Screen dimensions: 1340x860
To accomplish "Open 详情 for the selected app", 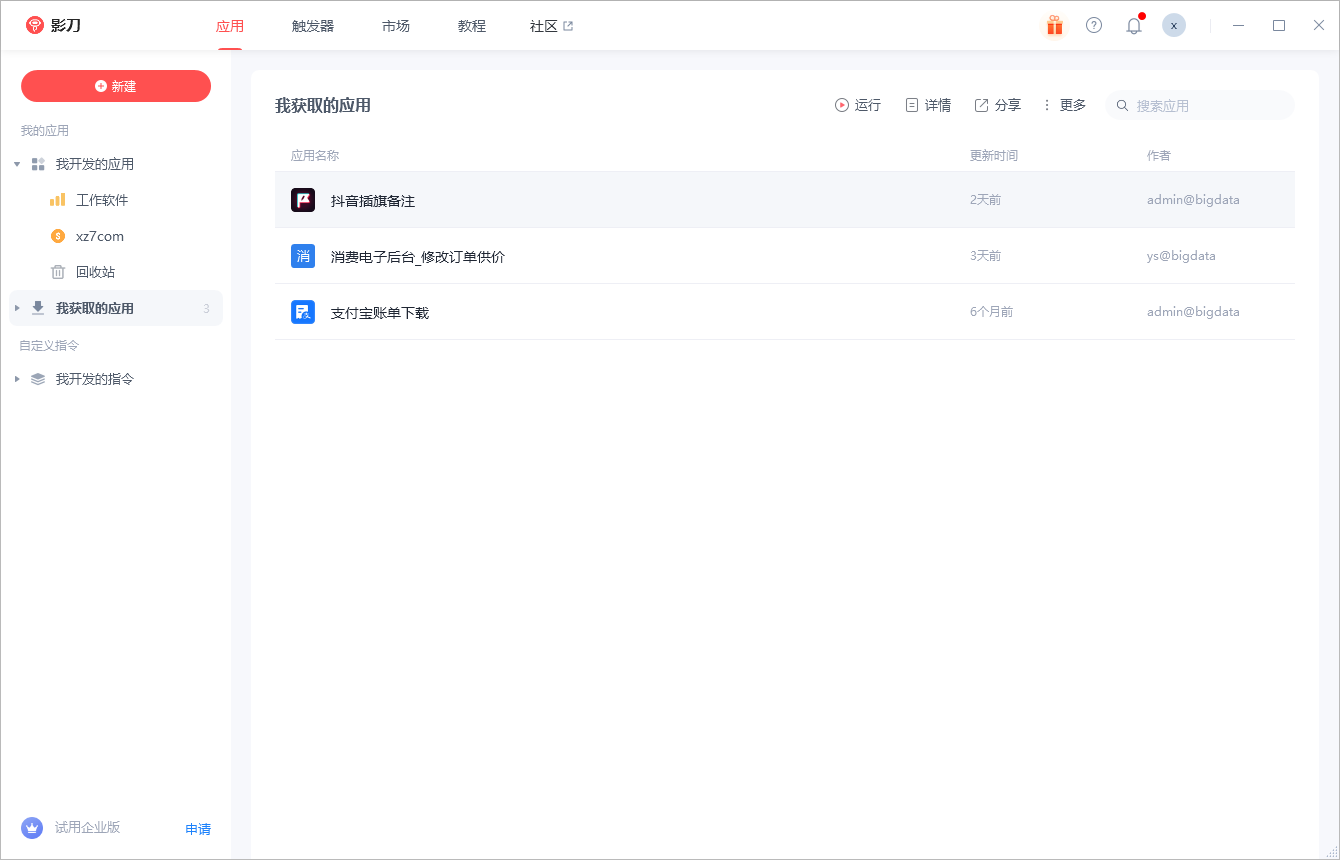I will point(928,105).
